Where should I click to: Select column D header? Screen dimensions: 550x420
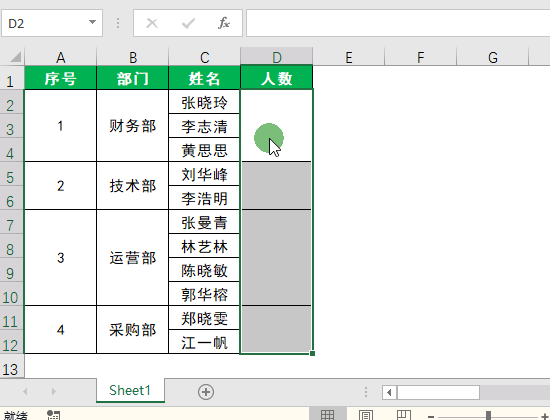(x=277, y=57)
